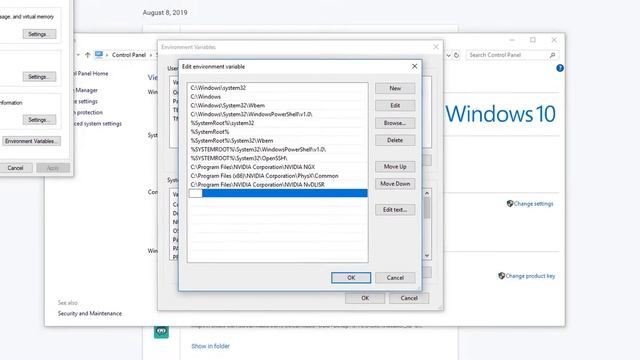Click the Settings... button under virtual memory
This screenshot has height=360, width=640.
(39, 34)
